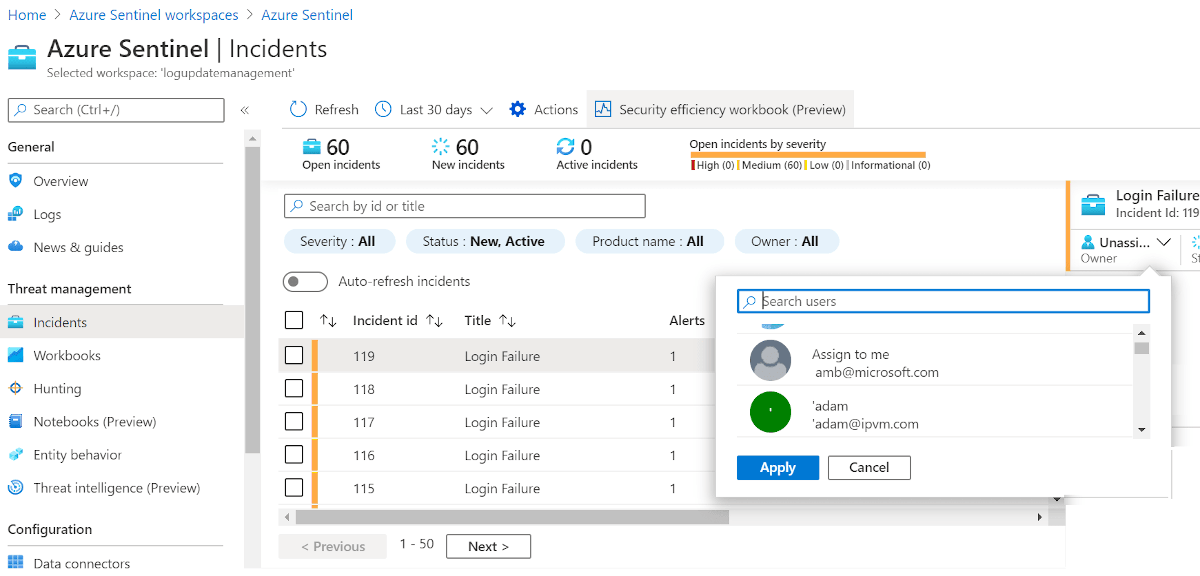Enable the Auto-refresh incidents toggle
The image size is (1200, 576).
305,281
